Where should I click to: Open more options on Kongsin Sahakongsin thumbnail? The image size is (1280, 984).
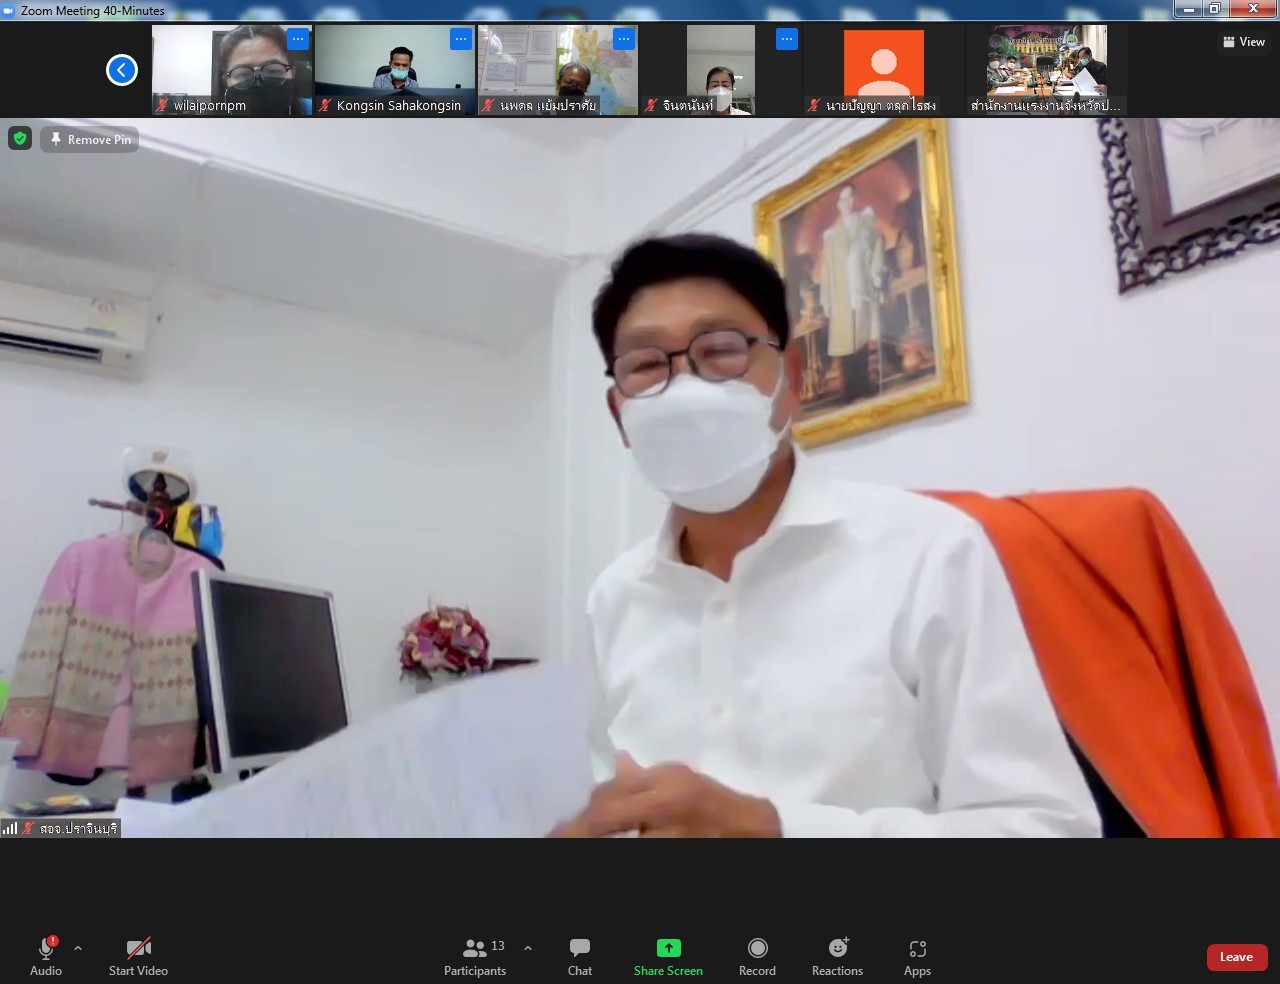(x=461, y=39)
